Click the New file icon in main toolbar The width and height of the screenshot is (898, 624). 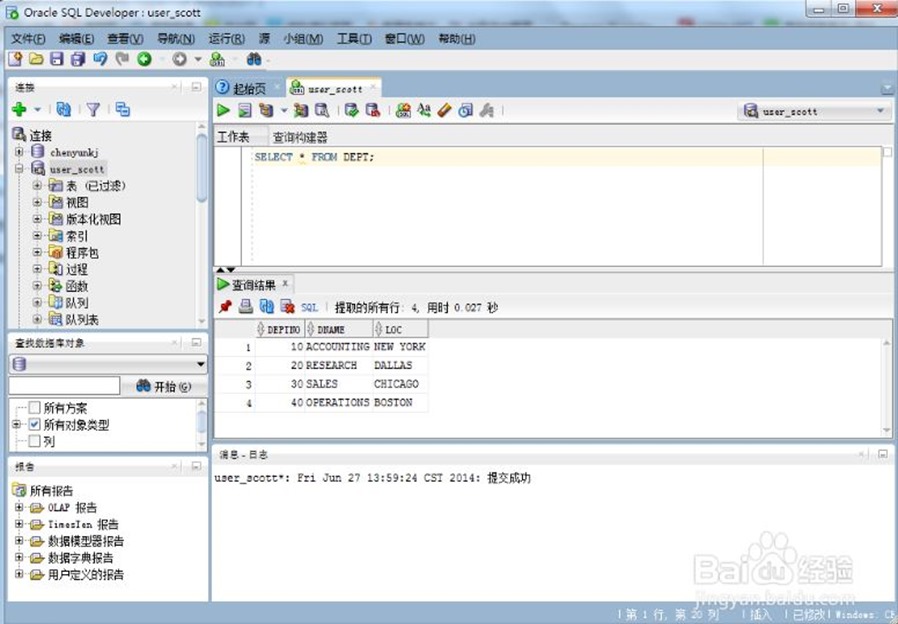coord(15,58)
